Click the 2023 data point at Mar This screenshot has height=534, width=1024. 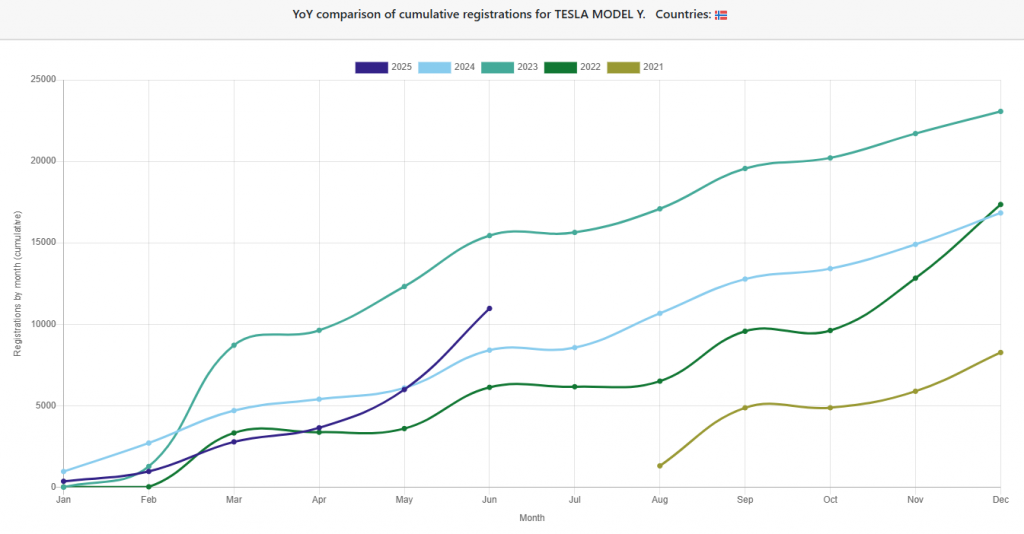pos(234,345)
